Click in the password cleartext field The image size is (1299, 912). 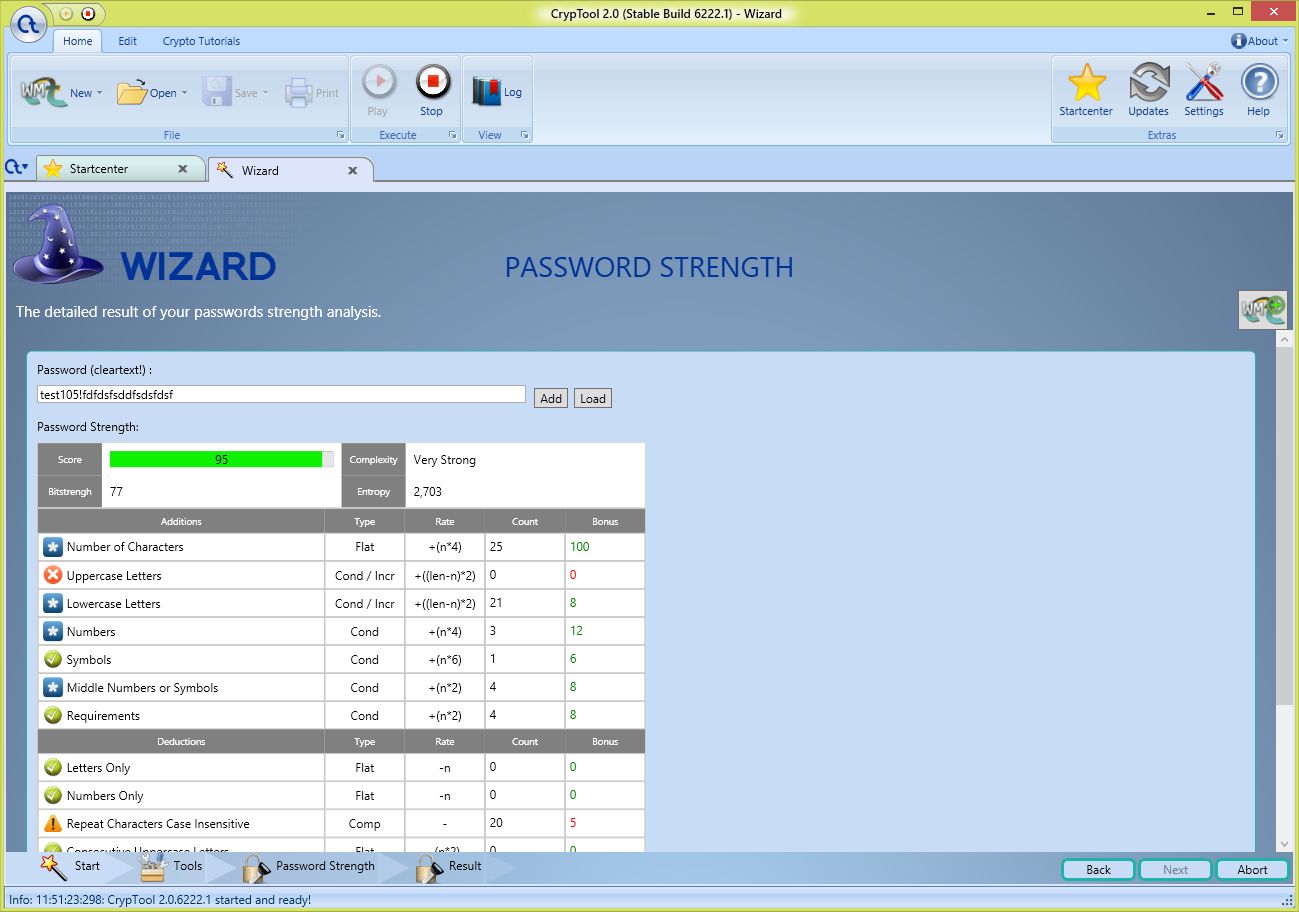(x=281, y=394)
